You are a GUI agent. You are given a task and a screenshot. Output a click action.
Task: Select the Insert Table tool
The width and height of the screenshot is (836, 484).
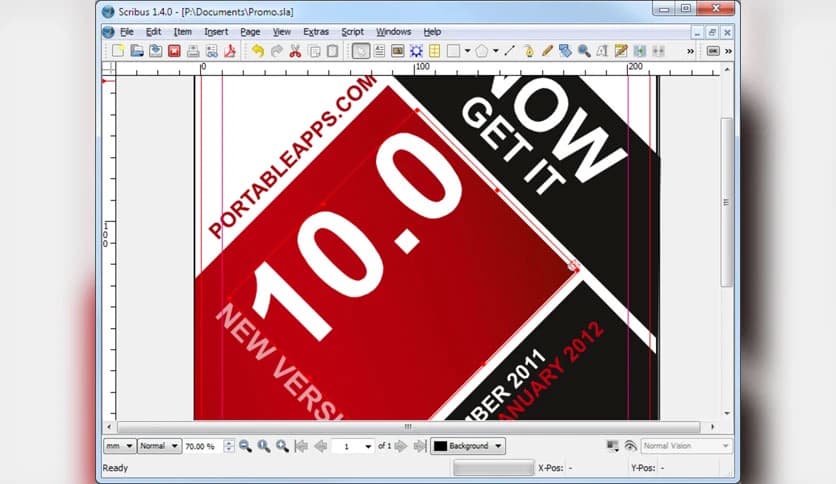click(x=435, y=51)
